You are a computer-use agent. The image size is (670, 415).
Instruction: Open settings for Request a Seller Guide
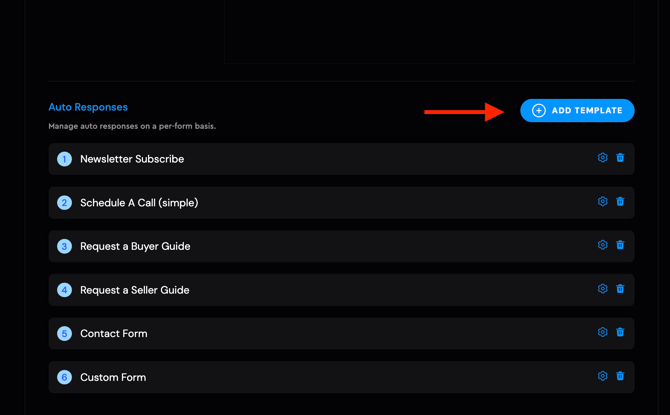602,289
